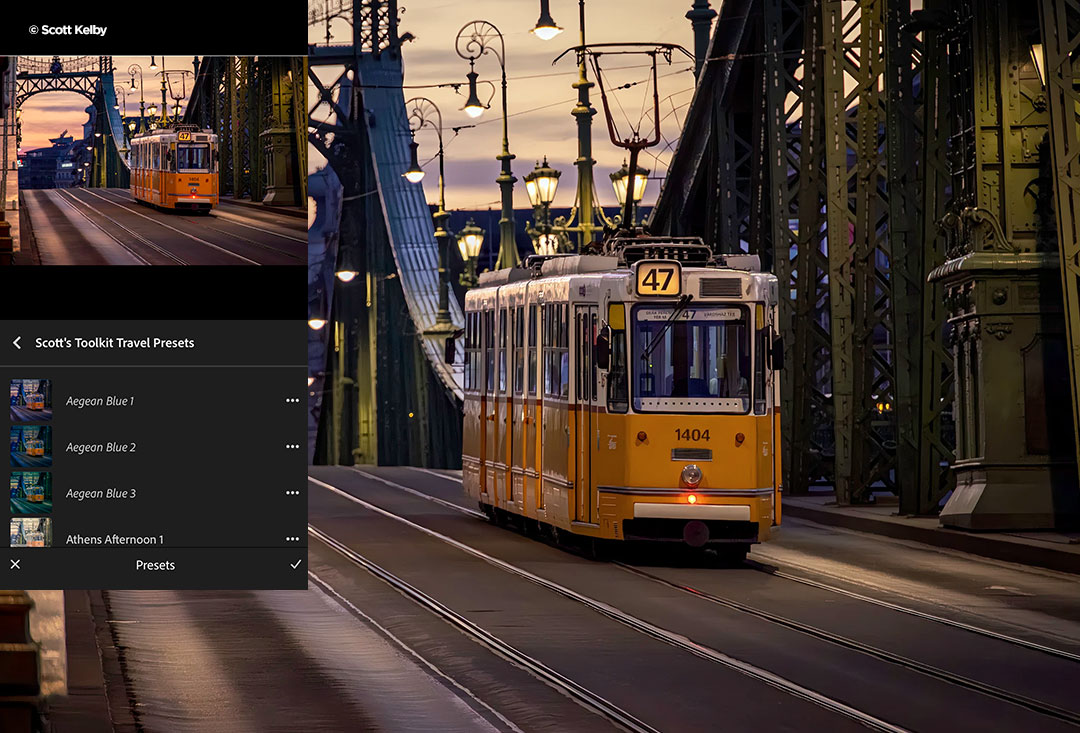Apply the Aegean Blue 3 preset label

(101, 493)
